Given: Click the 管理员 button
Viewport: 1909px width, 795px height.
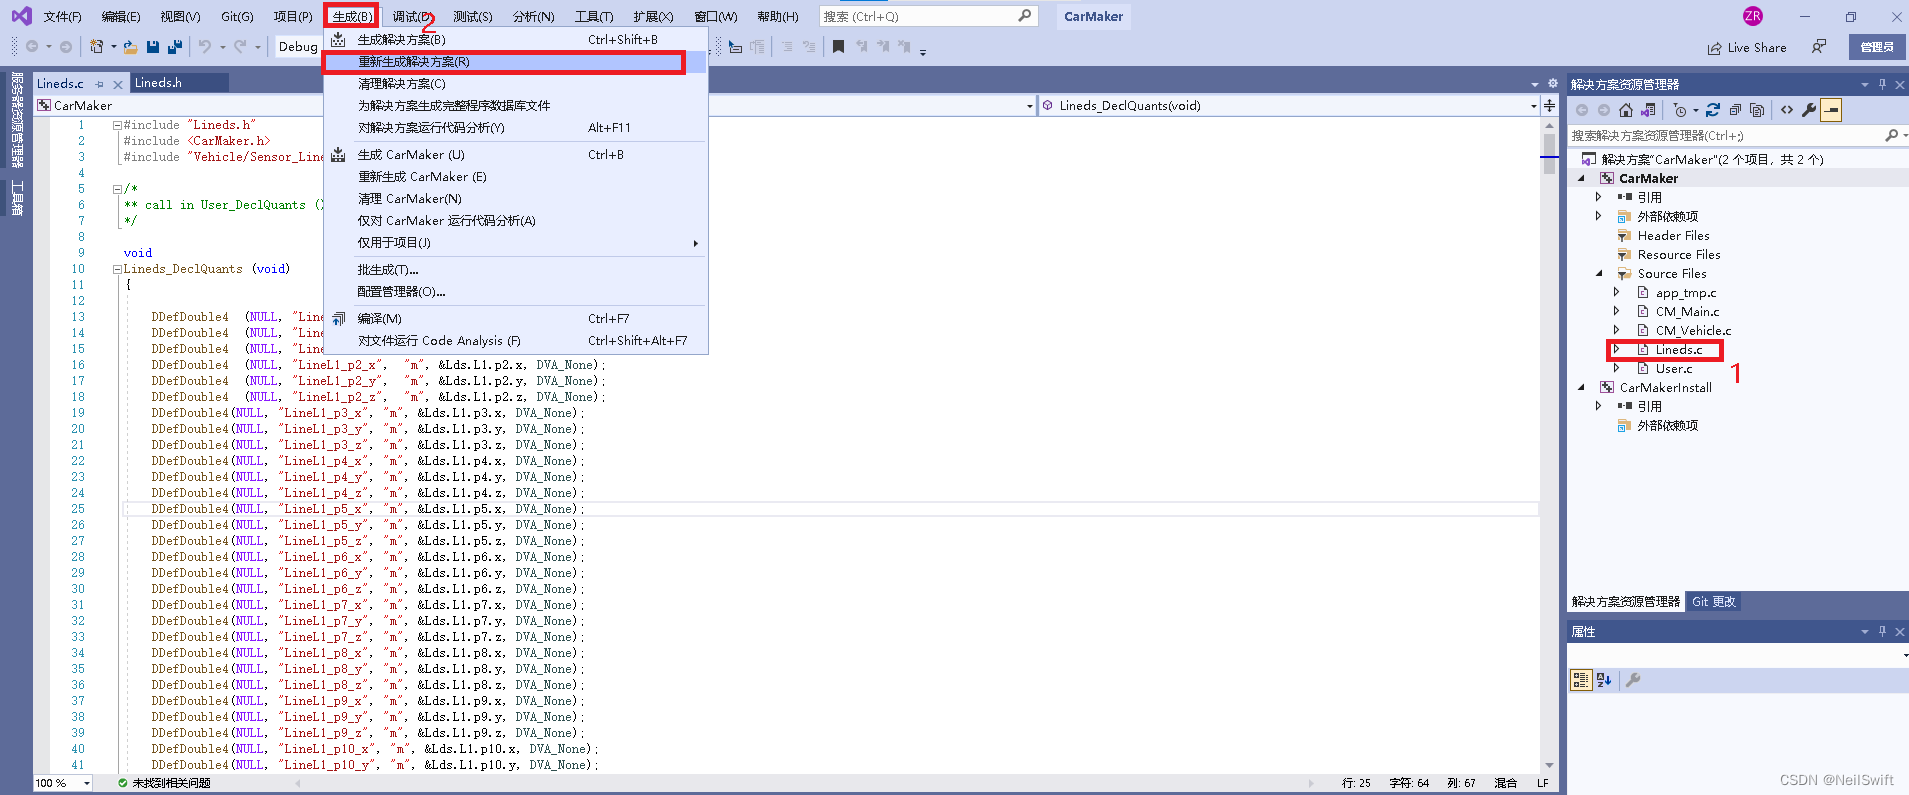Looking at the screenshot, I should [1877, 47].
